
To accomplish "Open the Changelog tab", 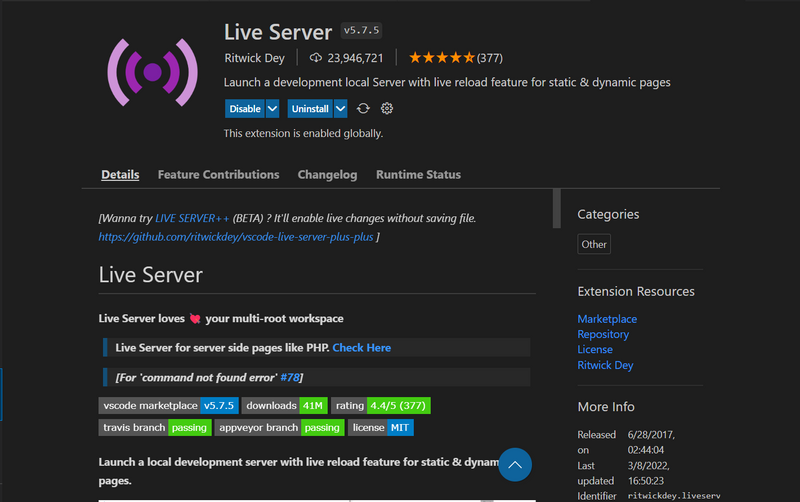I will (328, 174).
